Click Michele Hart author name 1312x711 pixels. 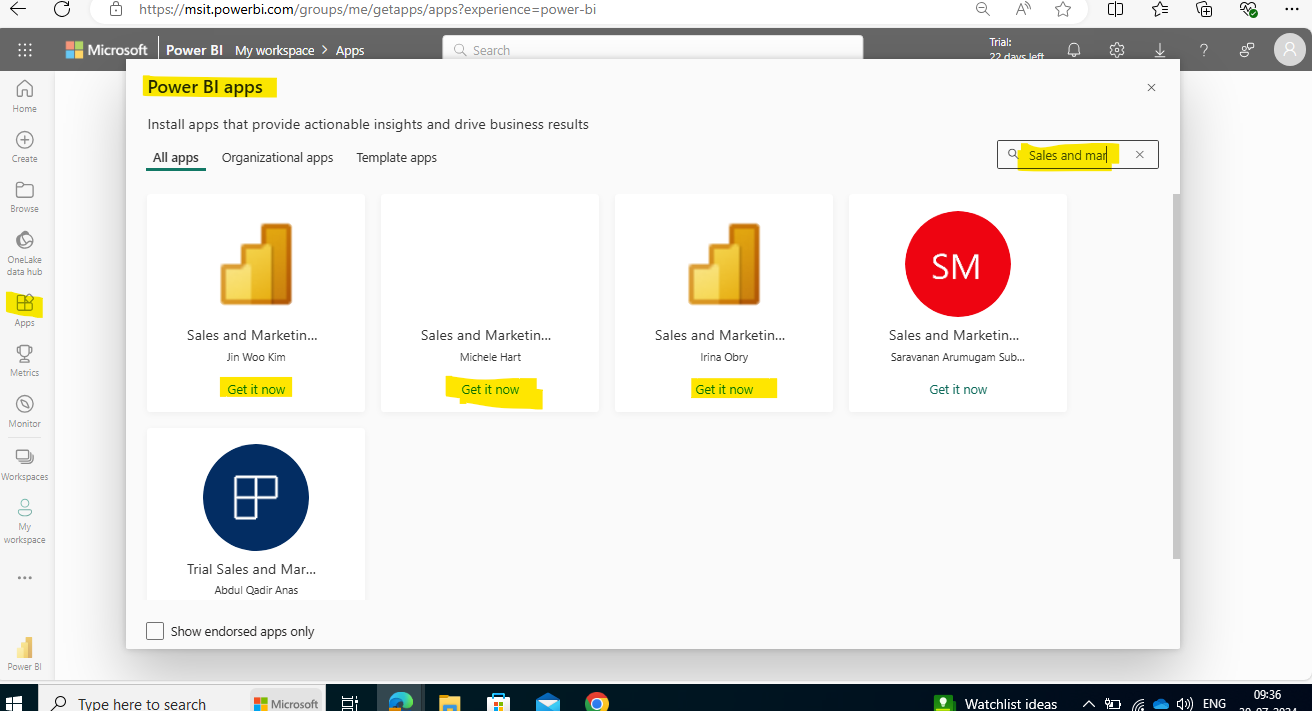[x=490, y=357]
